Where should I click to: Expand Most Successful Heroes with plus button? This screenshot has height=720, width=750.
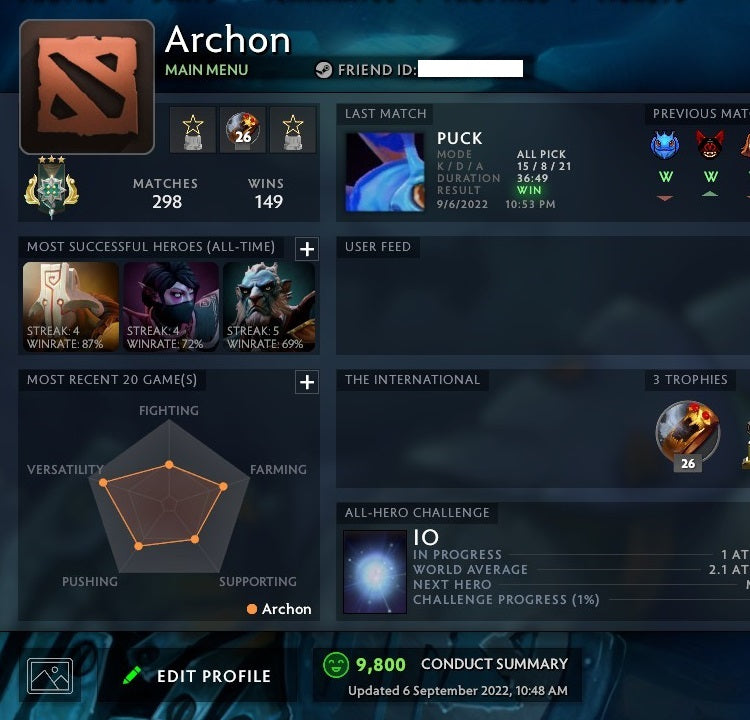(307, 249)
